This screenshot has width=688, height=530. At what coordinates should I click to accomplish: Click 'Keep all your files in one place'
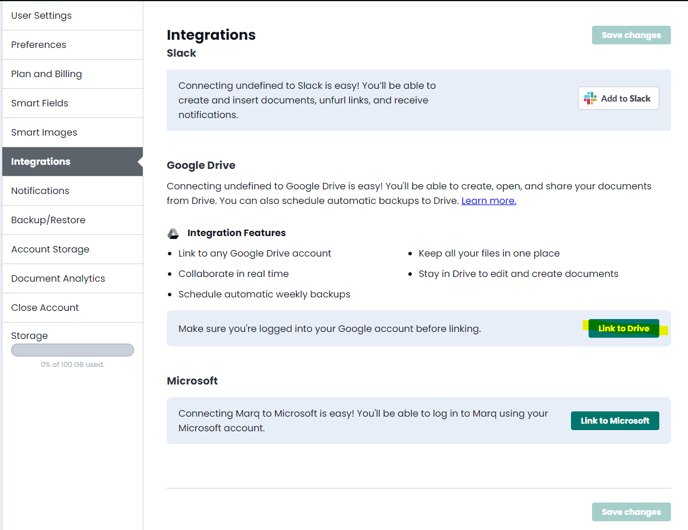pyautogui.click(x=489, y=253)
